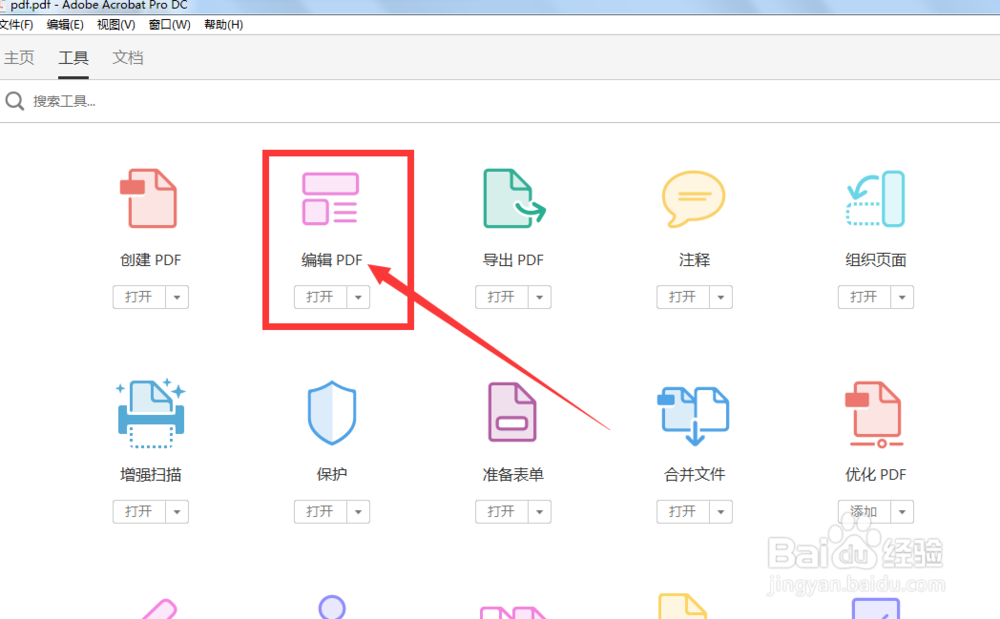Click the 合并文件 tool icon
This screenshot has height=619, width=1000.
click(x=694, y=413)
